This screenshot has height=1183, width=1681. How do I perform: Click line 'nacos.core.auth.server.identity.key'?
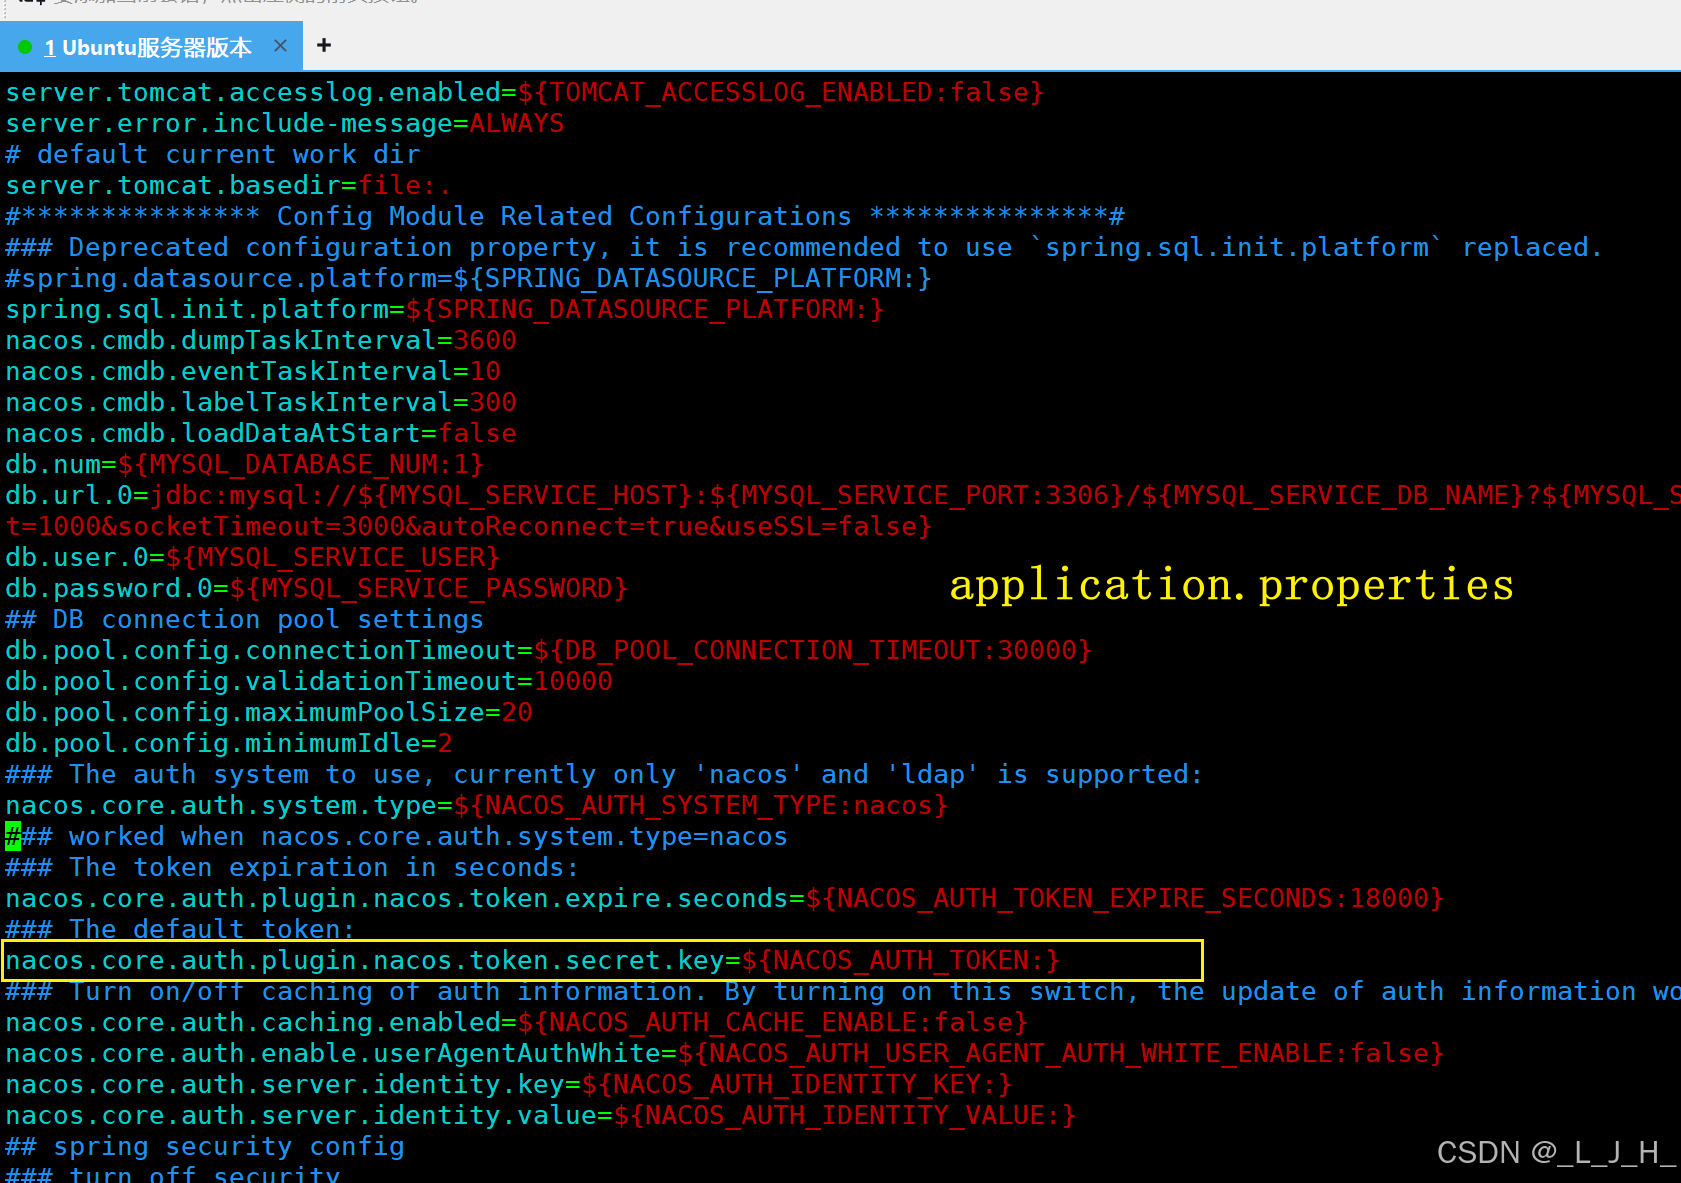[x=509, y=1084]
